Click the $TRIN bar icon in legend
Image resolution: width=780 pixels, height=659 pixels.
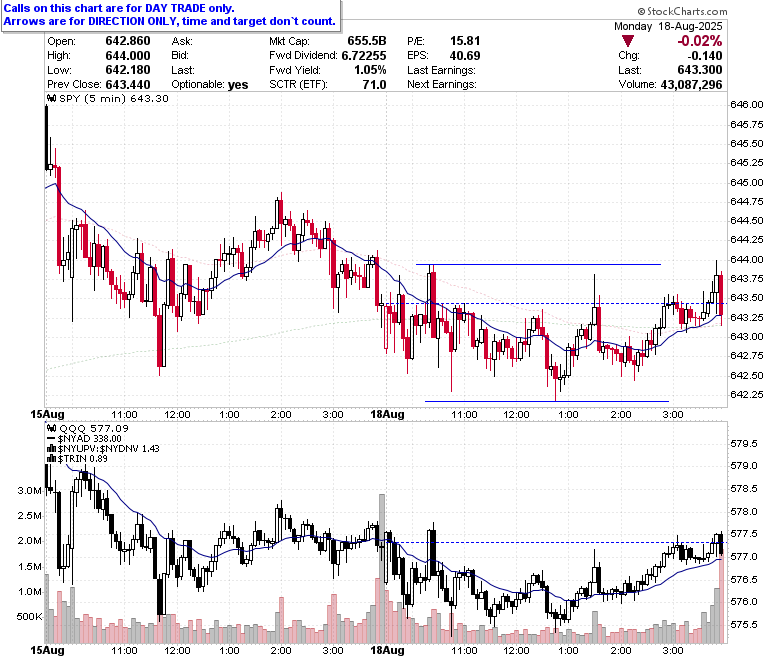pyautogui.click(x=51, y=459)
